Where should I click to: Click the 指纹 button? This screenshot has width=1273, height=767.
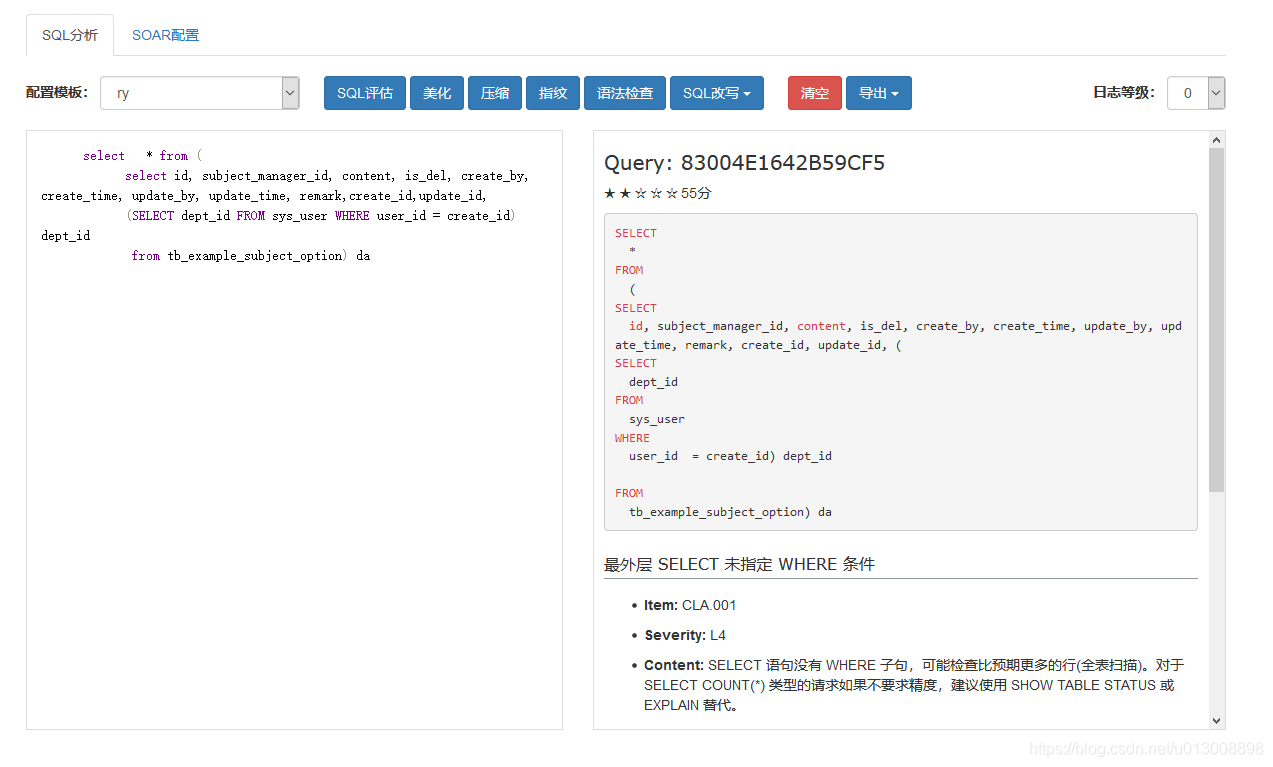pyautogui.click(x=553, y=93)
